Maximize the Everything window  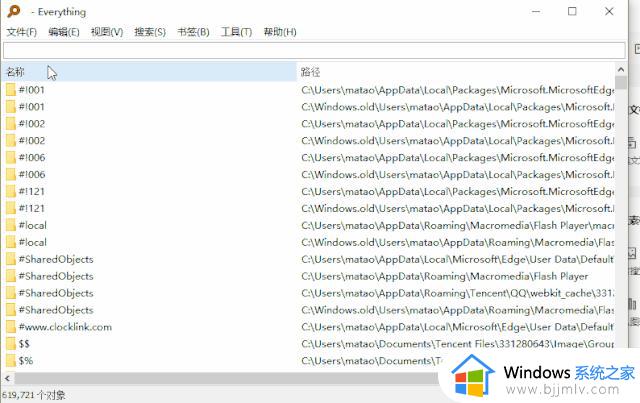click(572, 11)
